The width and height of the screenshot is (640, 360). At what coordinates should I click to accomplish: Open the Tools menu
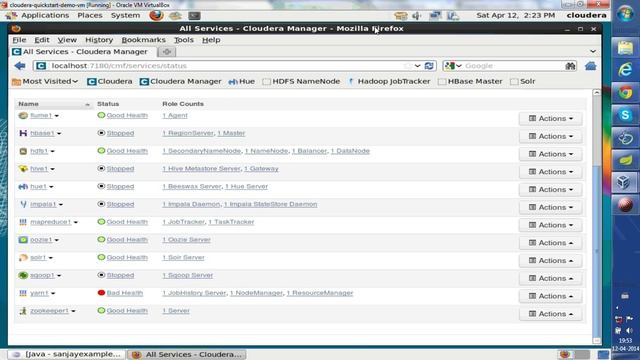click(x=184, y=40)
